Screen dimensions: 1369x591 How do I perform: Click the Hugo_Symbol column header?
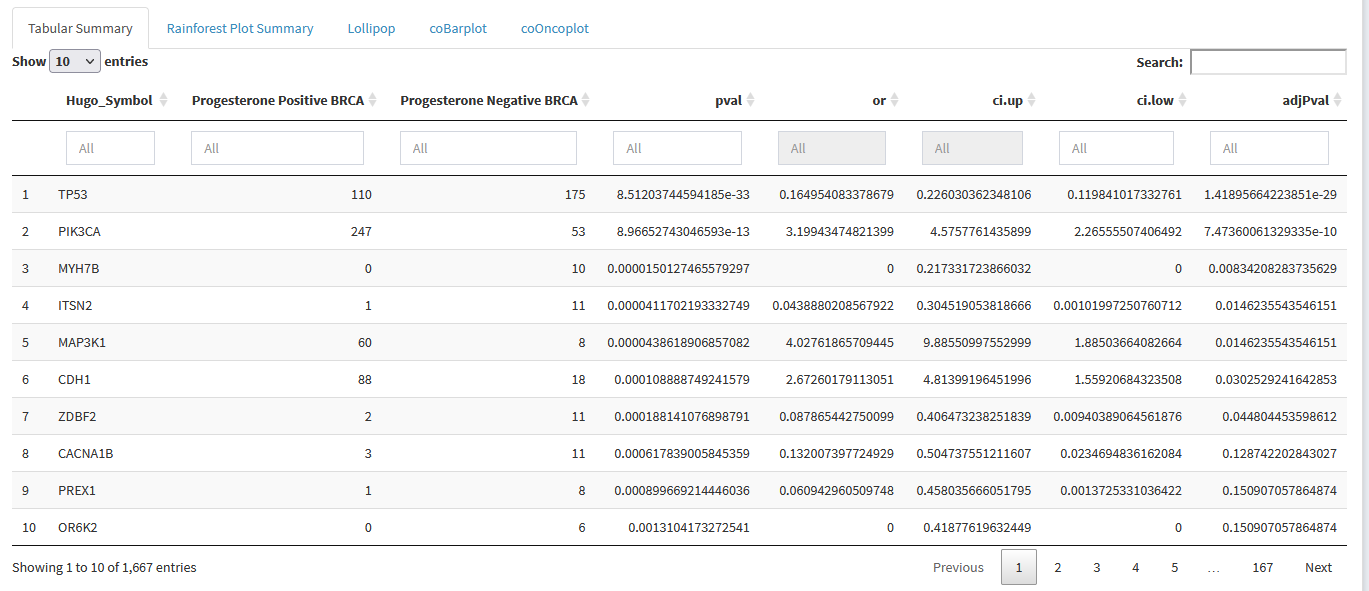(109, 100)
